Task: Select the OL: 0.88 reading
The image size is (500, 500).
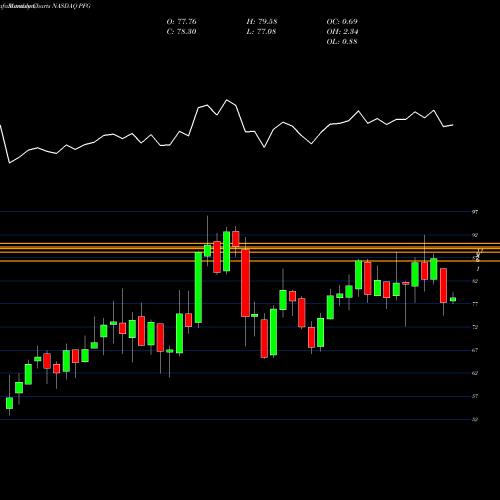Action: tap(342, 42)
